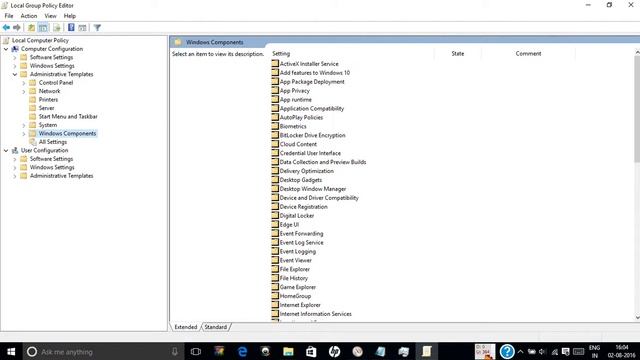Open the File menu

pyautogui.click(x=9, y=16)
